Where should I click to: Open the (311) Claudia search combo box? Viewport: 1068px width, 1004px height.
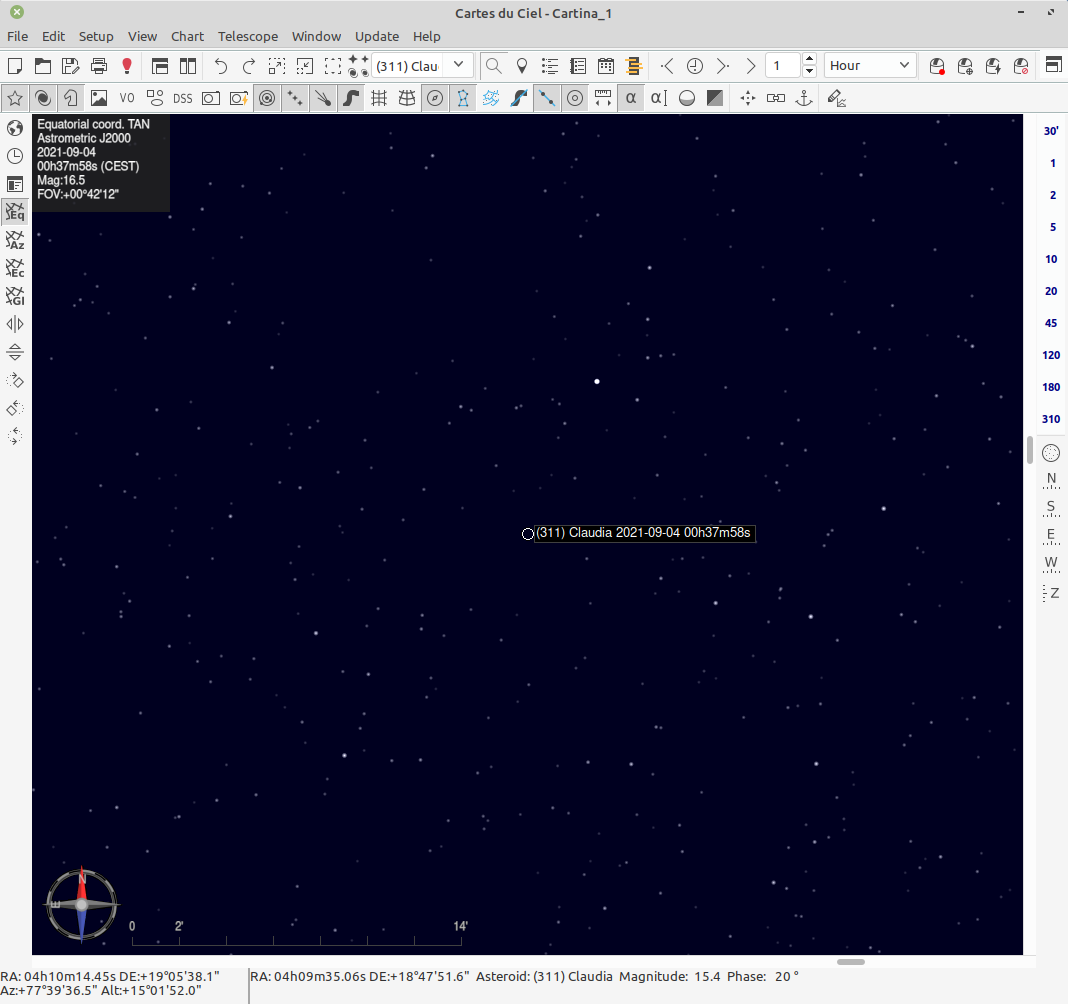[422, 66]
